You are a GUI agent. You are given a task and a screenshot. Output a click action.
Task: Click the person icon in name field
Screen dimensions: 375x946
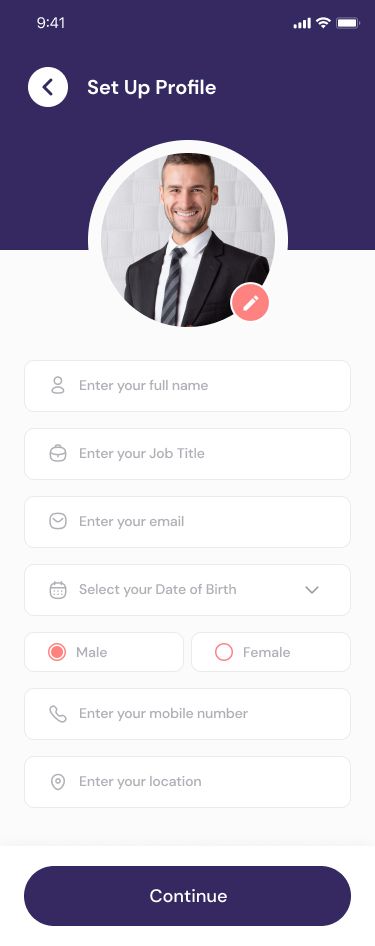coord(58,386)
